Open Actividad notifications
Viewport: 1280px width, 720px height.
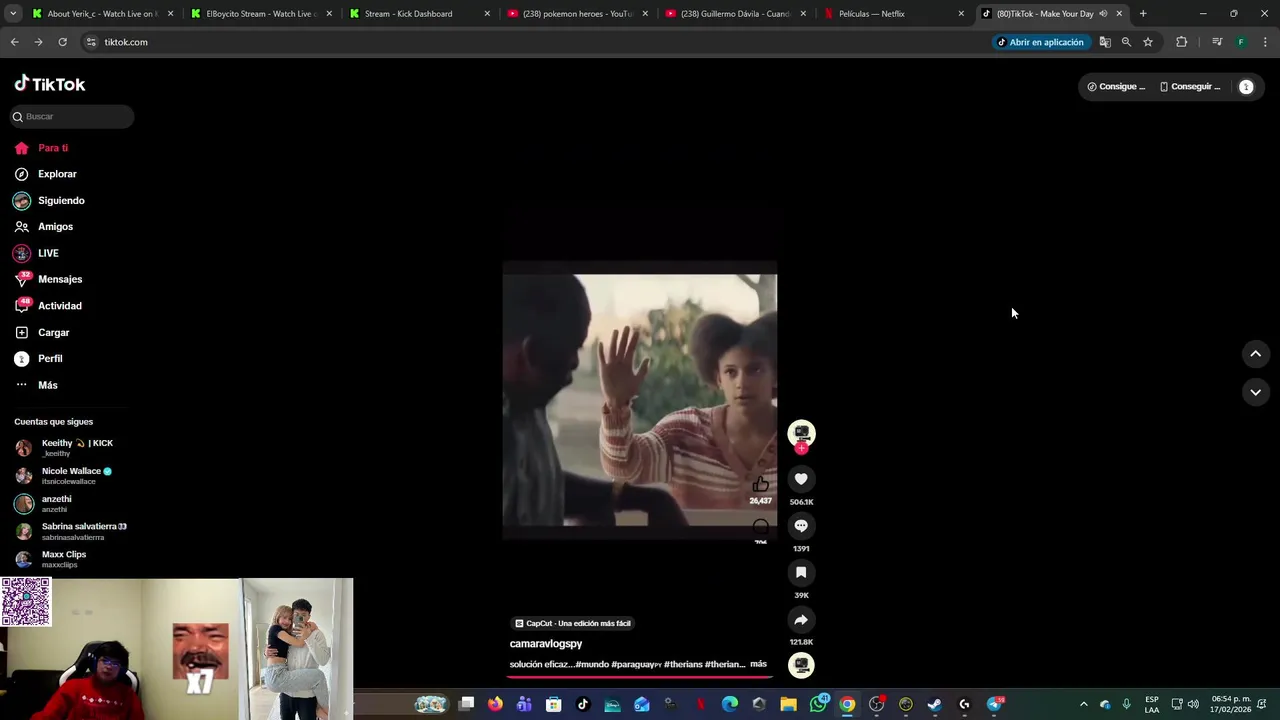coord(60,306)
